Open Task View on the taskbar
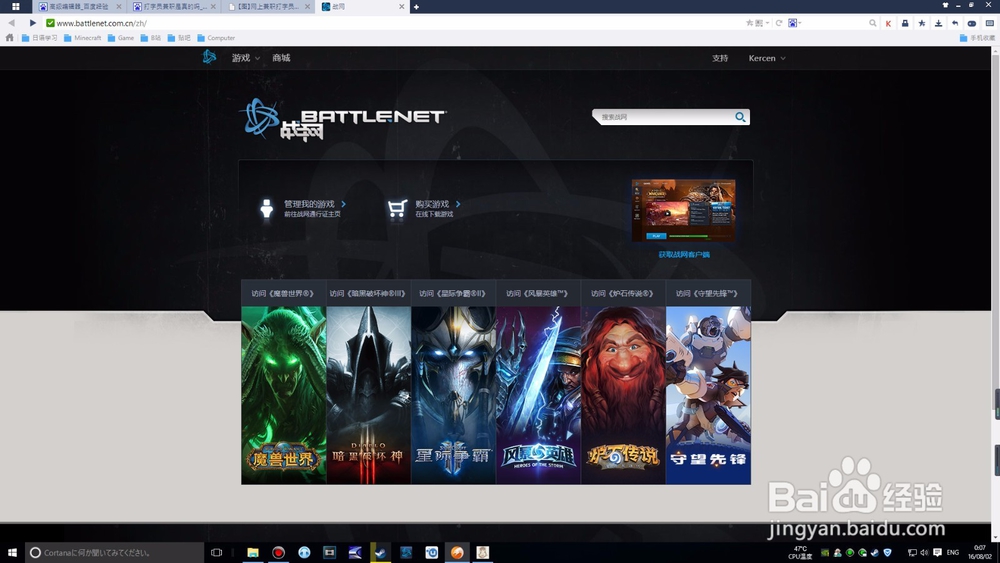The height and width of the screenshot is (563, 1000). 216,552
